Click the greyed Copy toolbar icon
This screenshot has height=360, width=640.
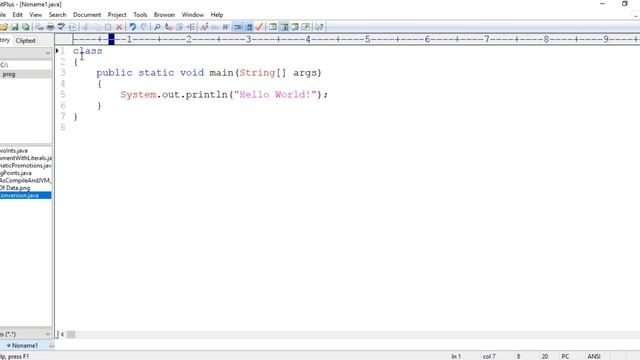click(x=97, y=27)
